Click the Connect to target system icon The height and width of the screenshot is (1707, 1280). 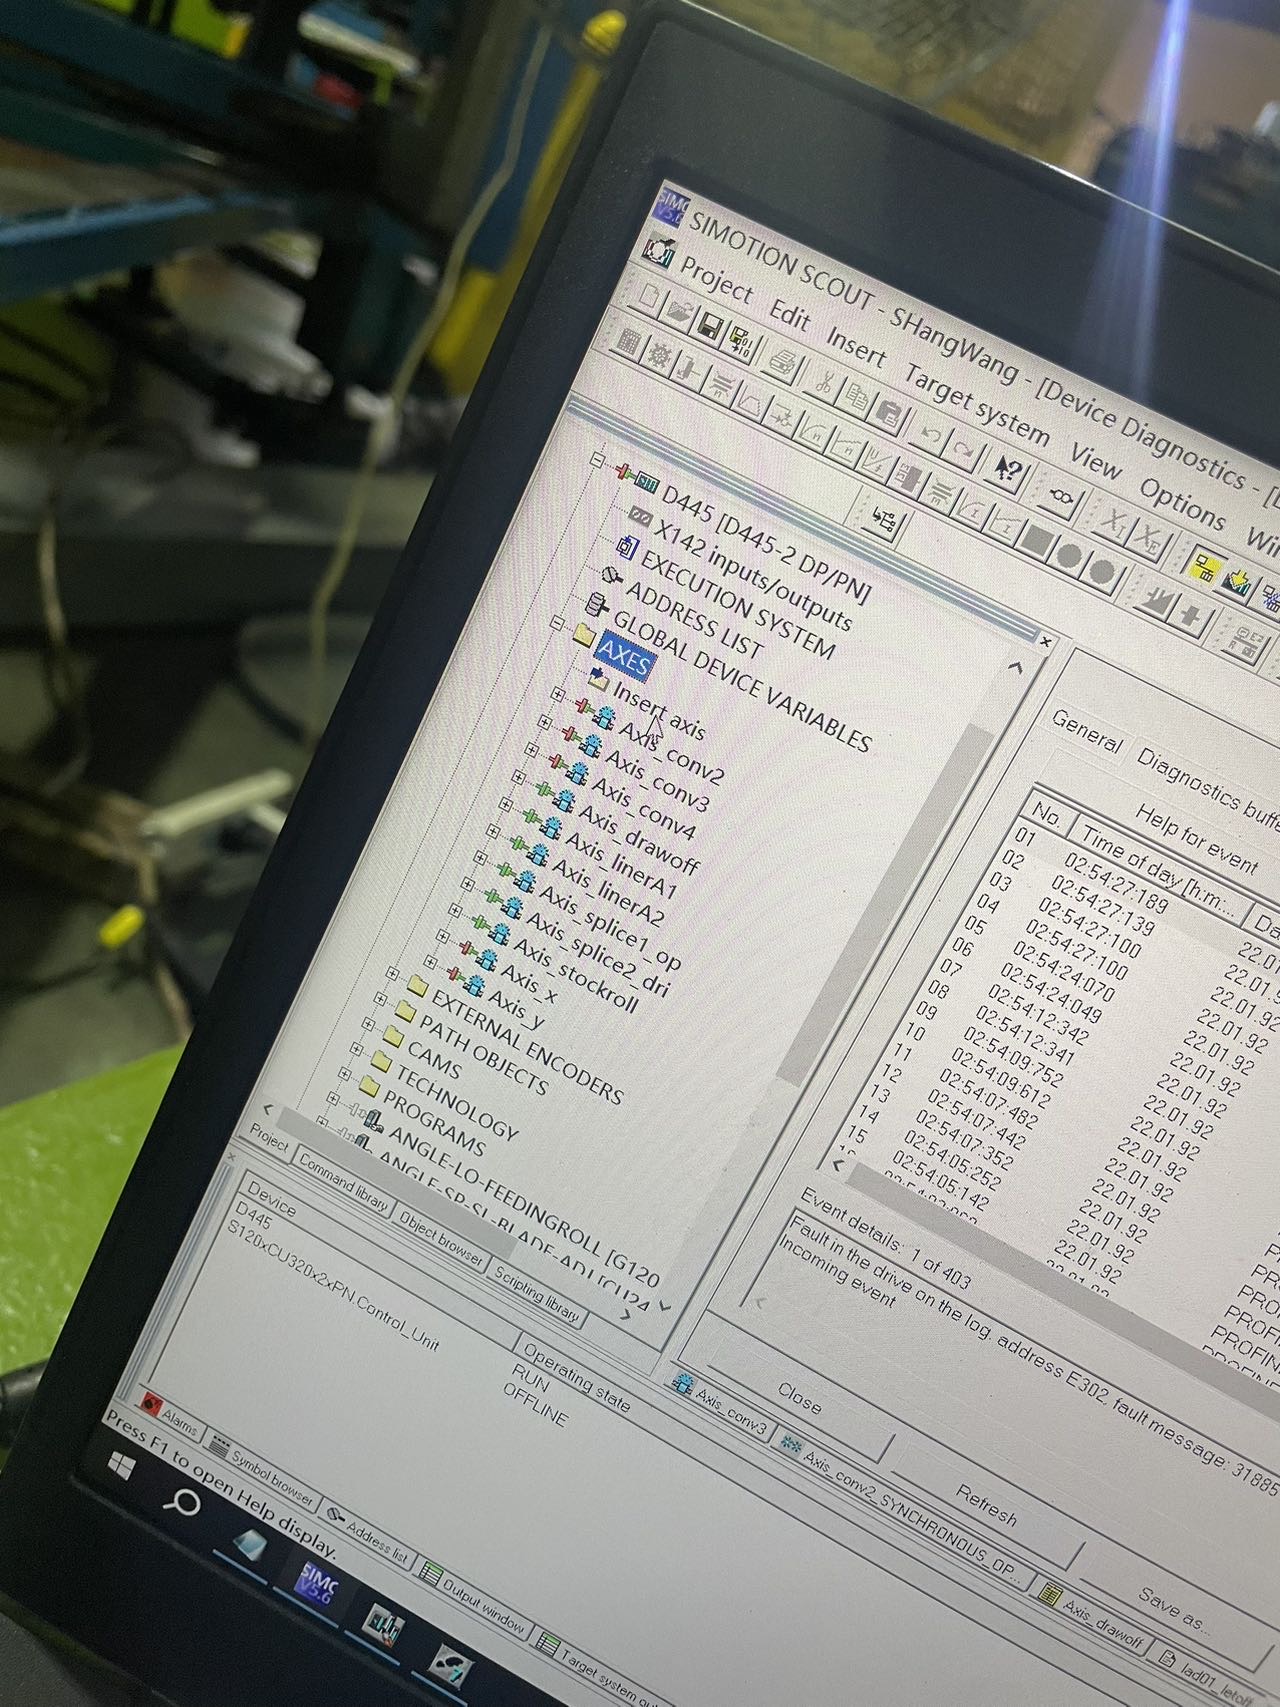pos(1063,494)
